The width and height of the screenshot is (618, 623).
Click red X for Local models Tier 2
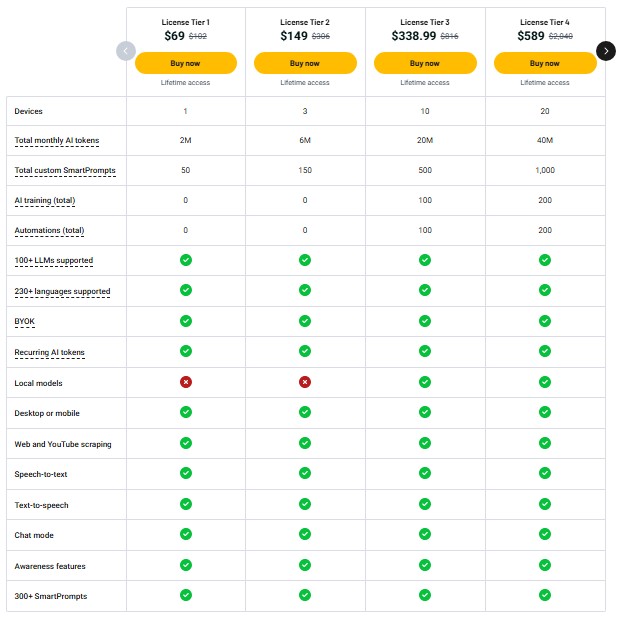(x=305, y=382)
